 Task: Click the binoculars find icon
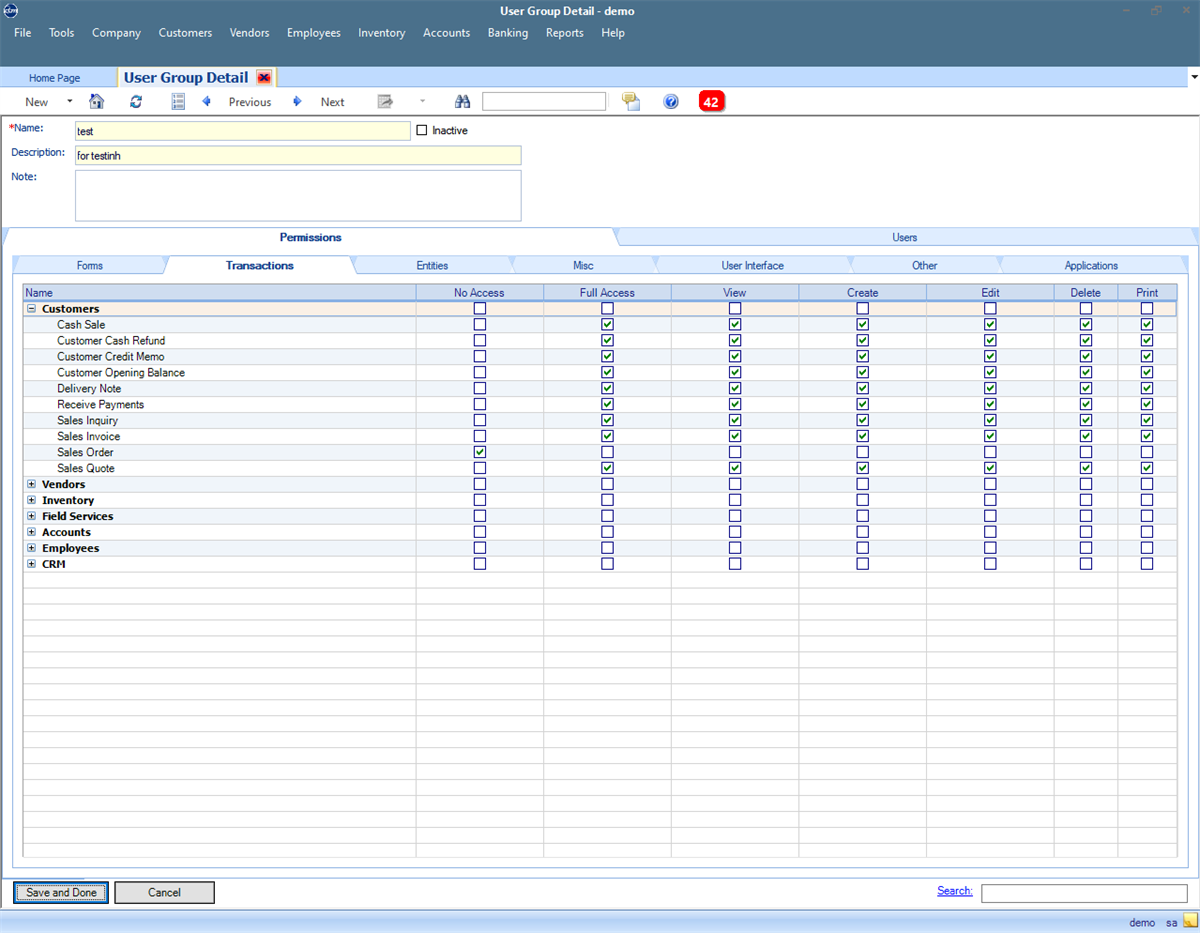point(463,101)
